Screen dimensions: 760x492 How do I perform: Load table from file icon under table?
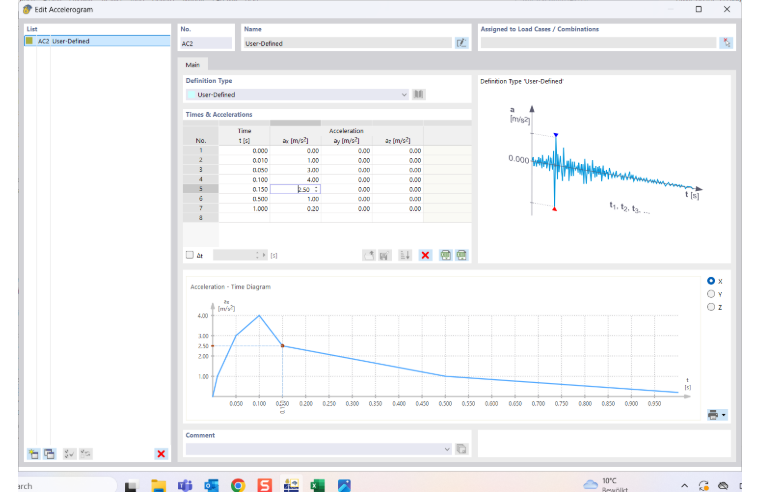coord(369,255)
